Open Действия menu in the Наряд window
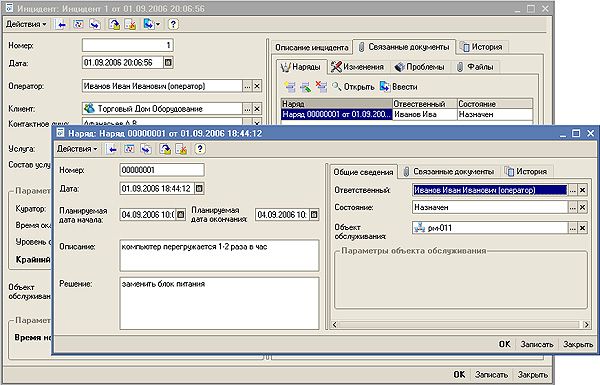Image resolution: width=600 pixels, height=385 pixels. [77, 149]
